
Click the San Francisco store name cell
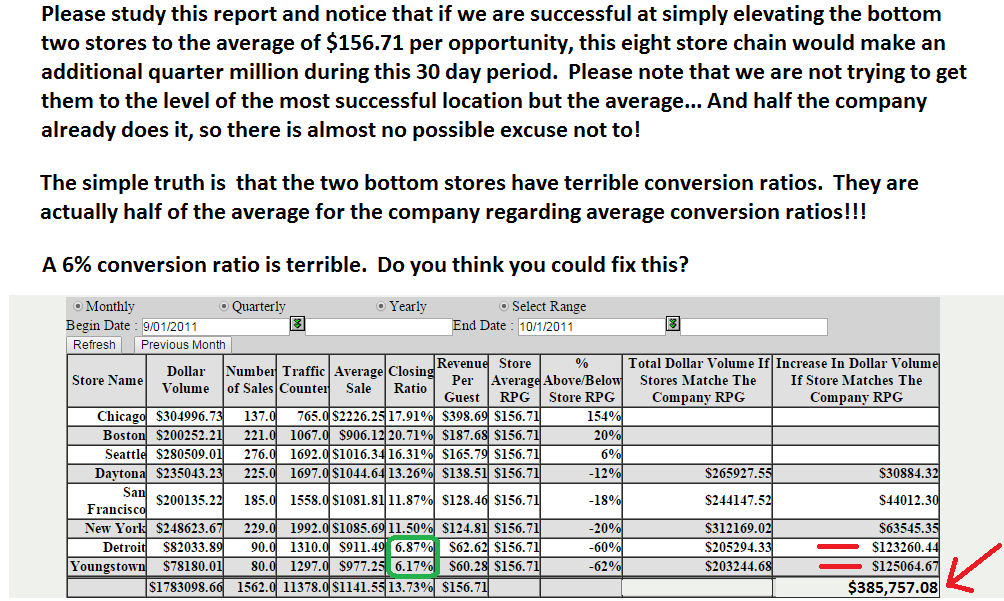107,501
